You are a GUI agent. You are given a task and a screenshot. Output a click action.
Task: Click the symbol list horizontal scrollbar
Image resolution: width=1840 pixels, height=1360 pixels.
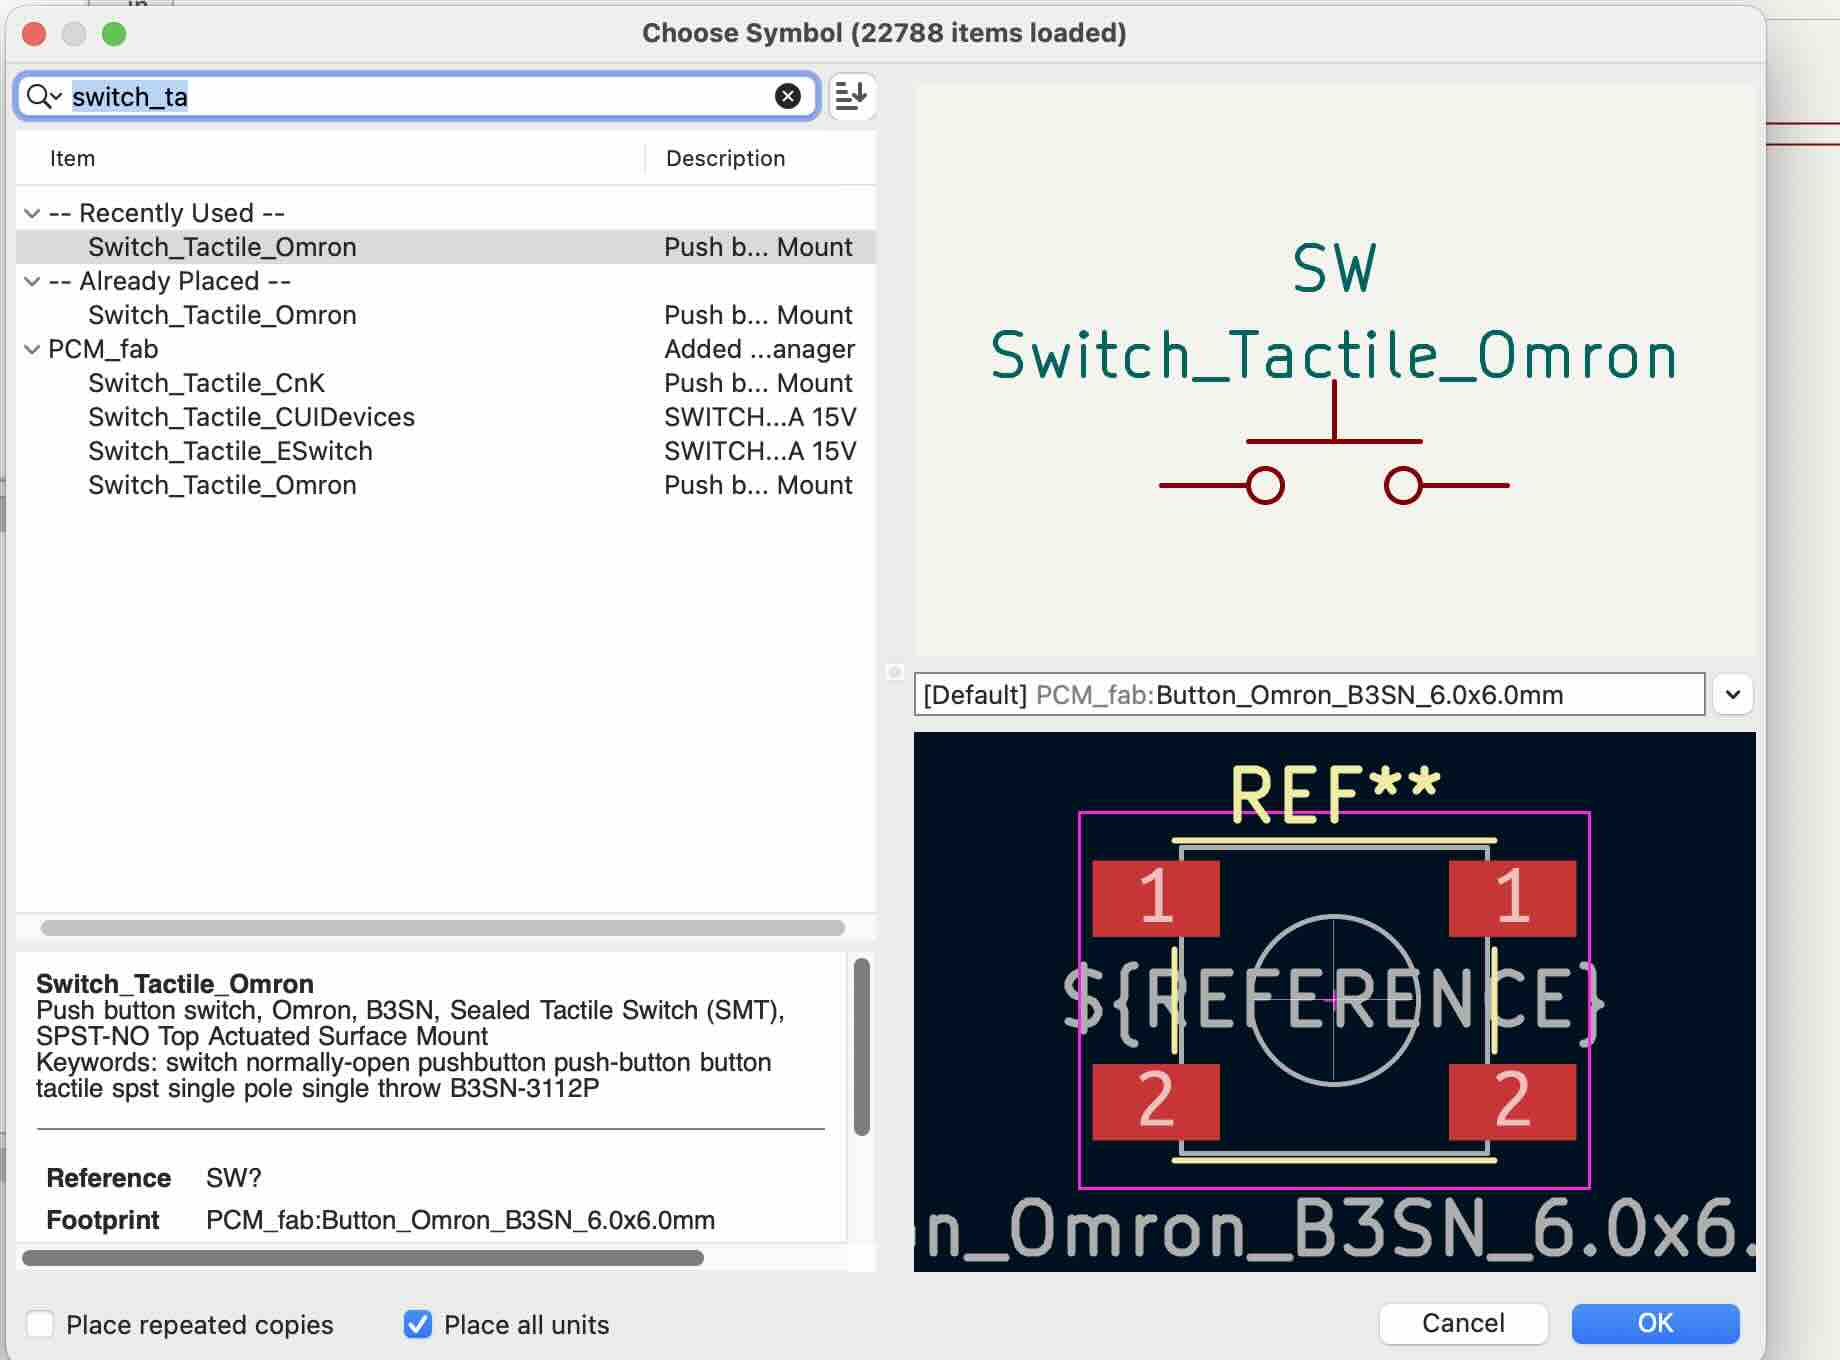[x=443, y=928]
